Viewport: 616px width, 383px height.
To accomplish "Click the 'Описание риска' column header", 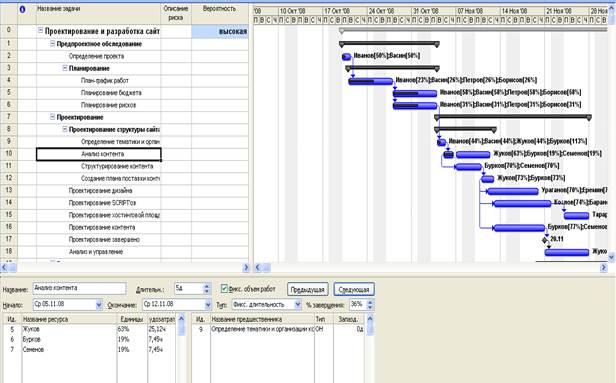I will pyautogui.click(x=176, y=13).
